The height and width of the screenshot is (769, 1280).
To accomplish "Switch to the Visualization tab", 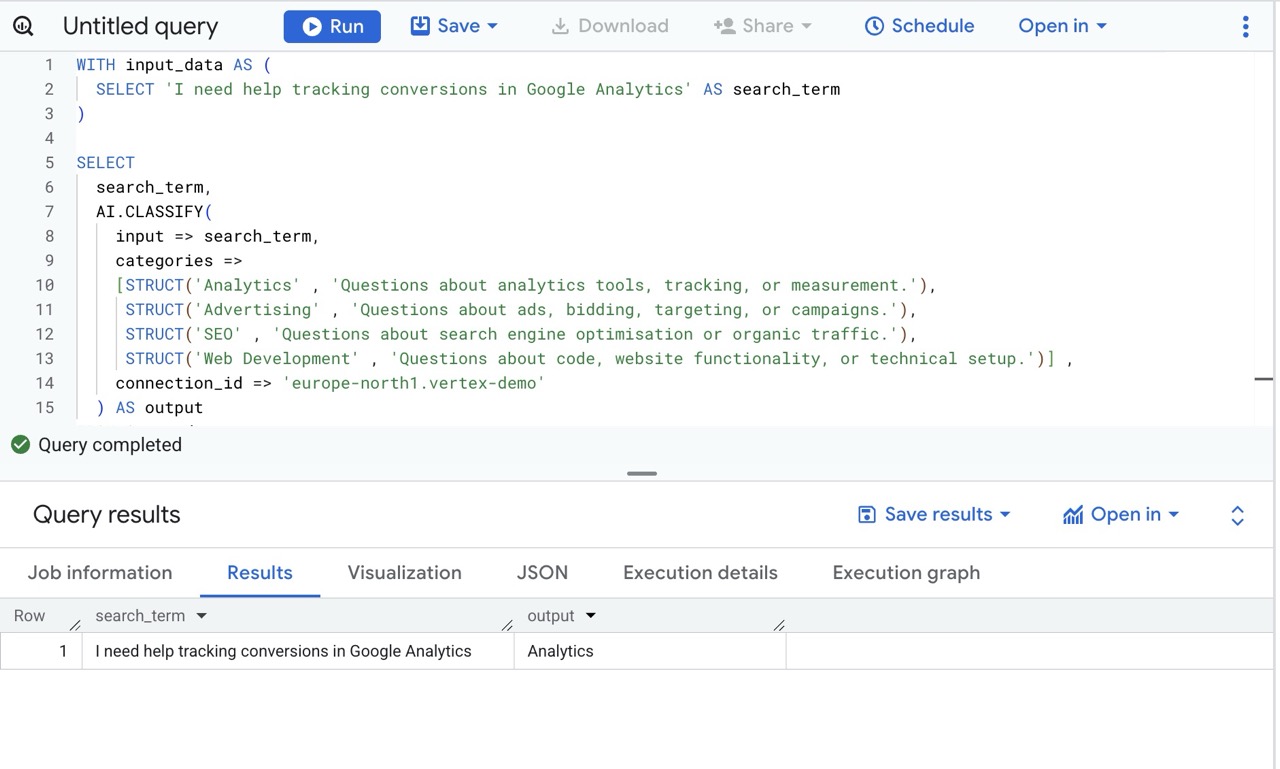I will coord(404,573).
